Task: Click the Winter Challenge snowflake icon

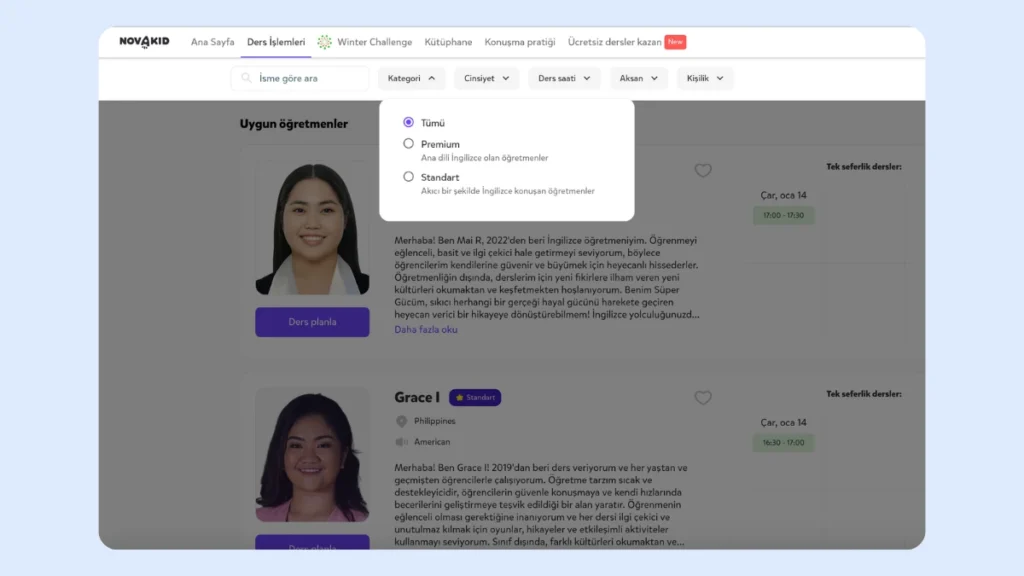Action: (324, 42)
